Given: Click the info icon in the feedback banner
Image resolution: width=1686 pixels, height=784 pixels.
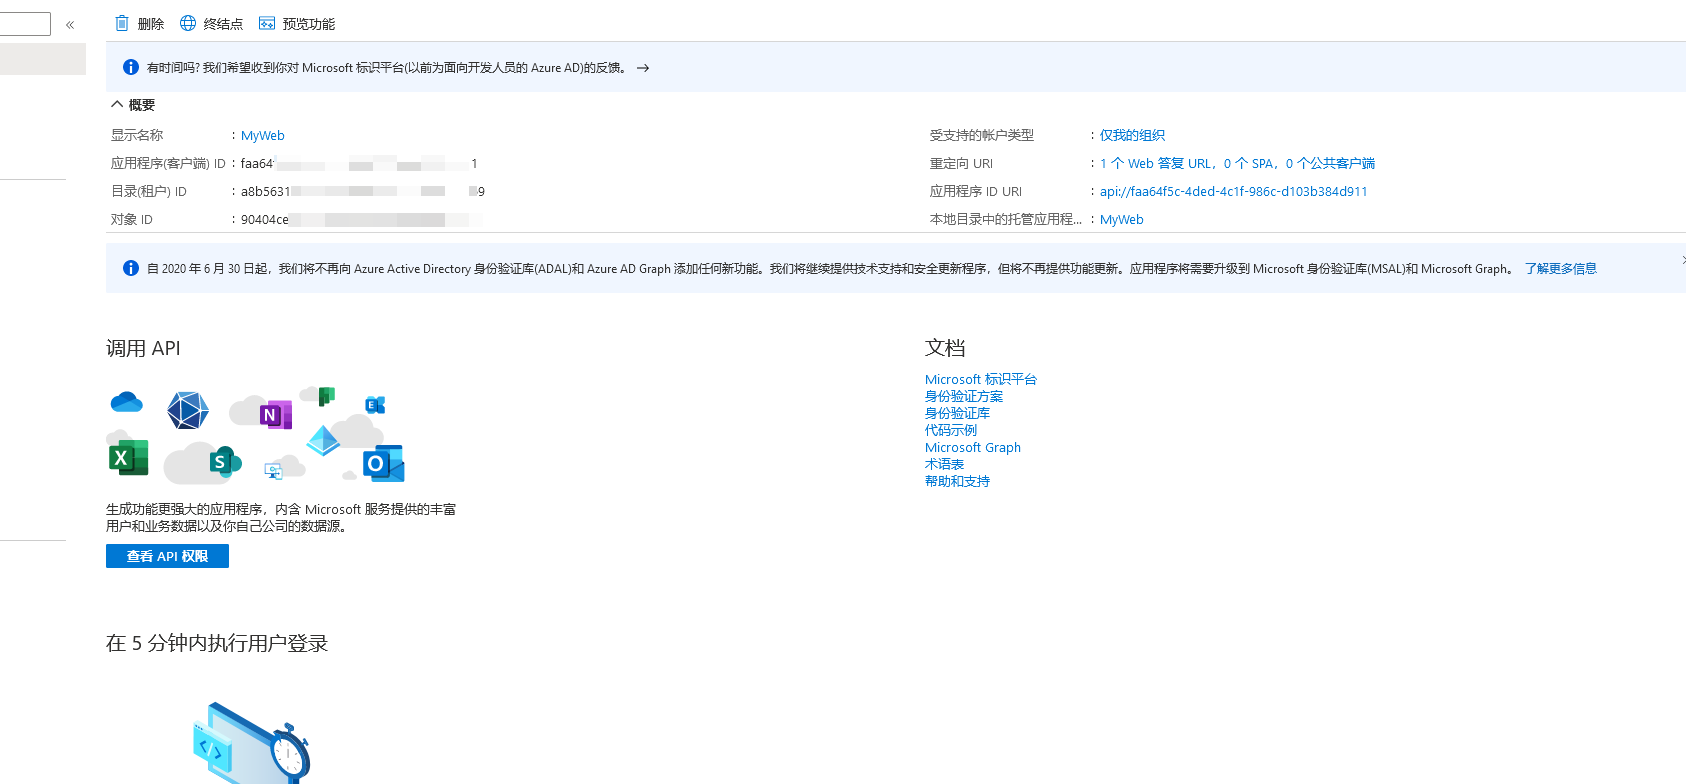Looking at the screenshot, I should [x=131, y=67].
